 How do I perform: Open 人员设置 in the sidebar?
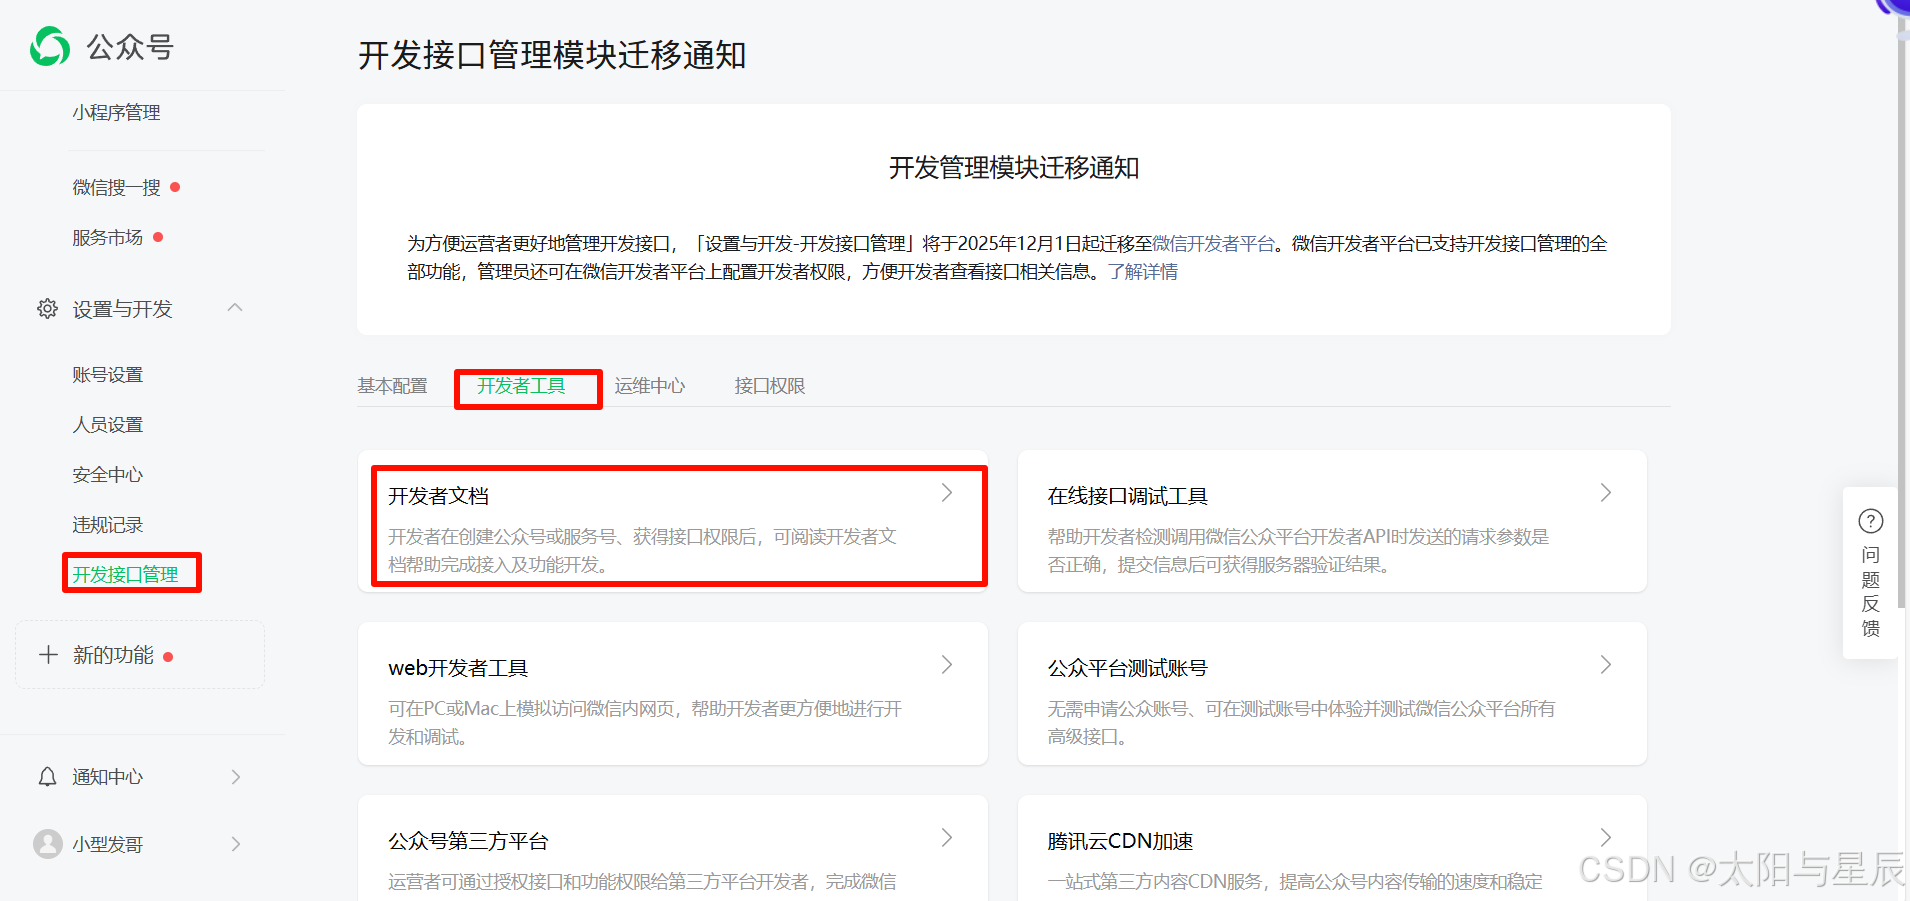[108, 425]
